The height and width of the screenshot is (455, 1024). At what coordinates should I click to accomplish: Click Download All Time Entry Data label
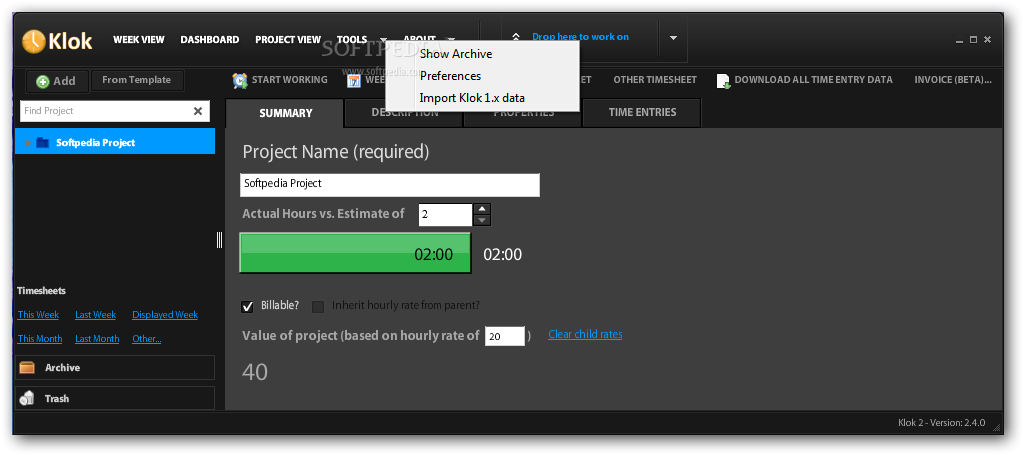point(813,80)
